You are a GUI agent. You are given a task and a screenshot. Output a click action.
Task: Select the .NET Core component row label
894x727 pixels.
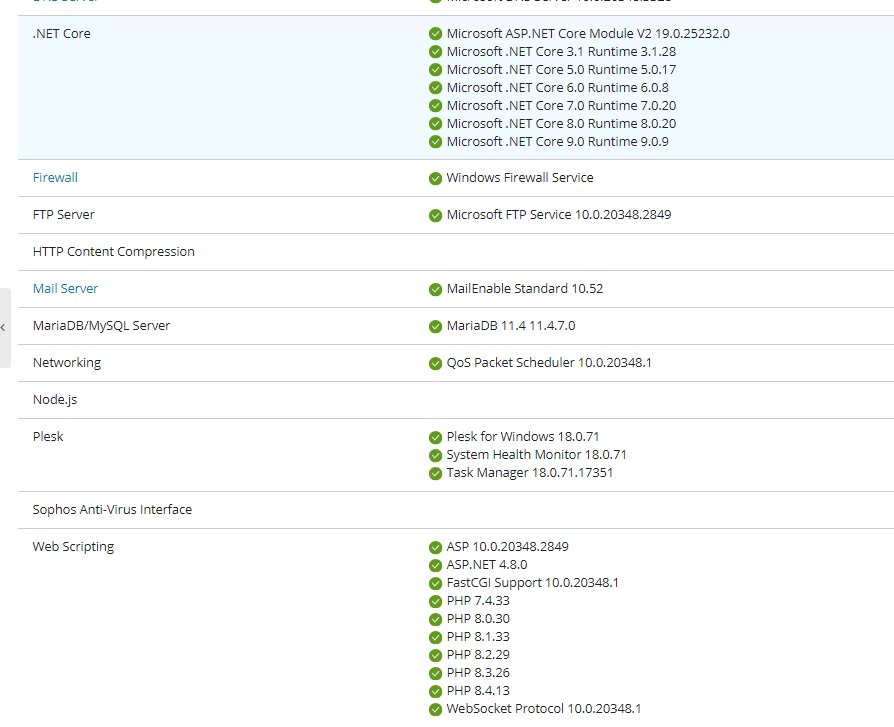[61, 34]
